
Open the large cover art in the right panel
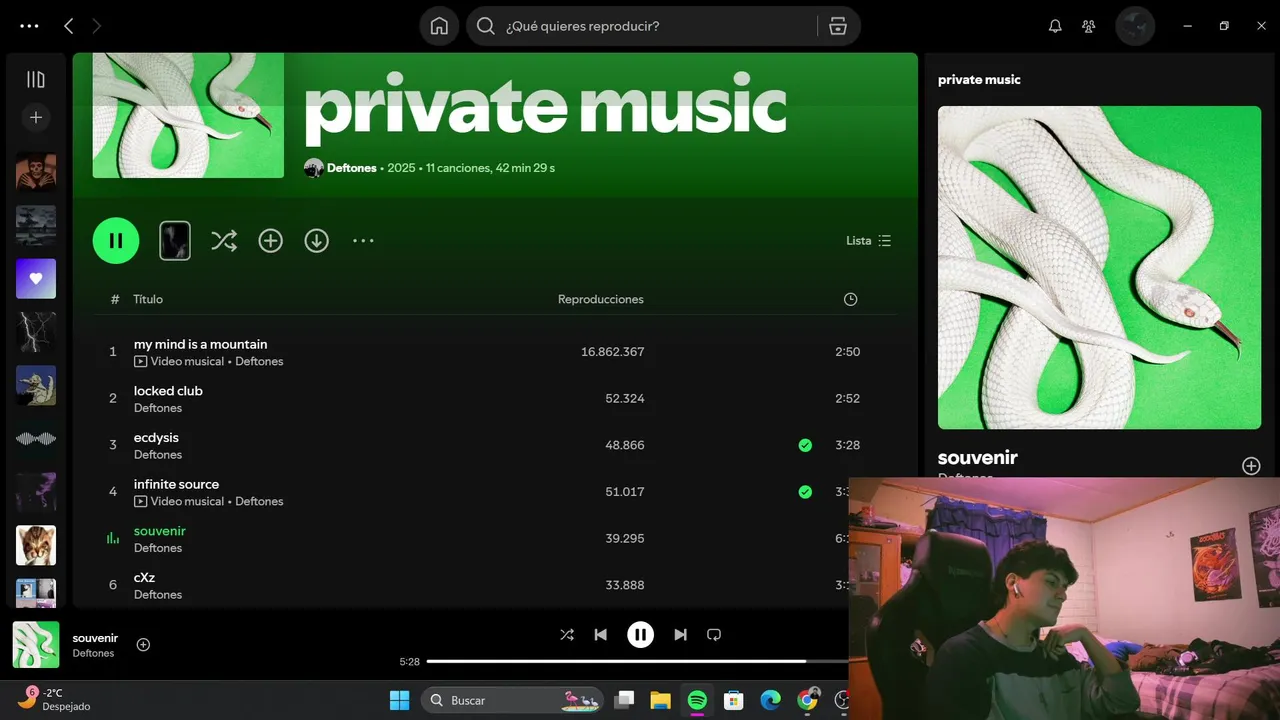pos(1099,267)
